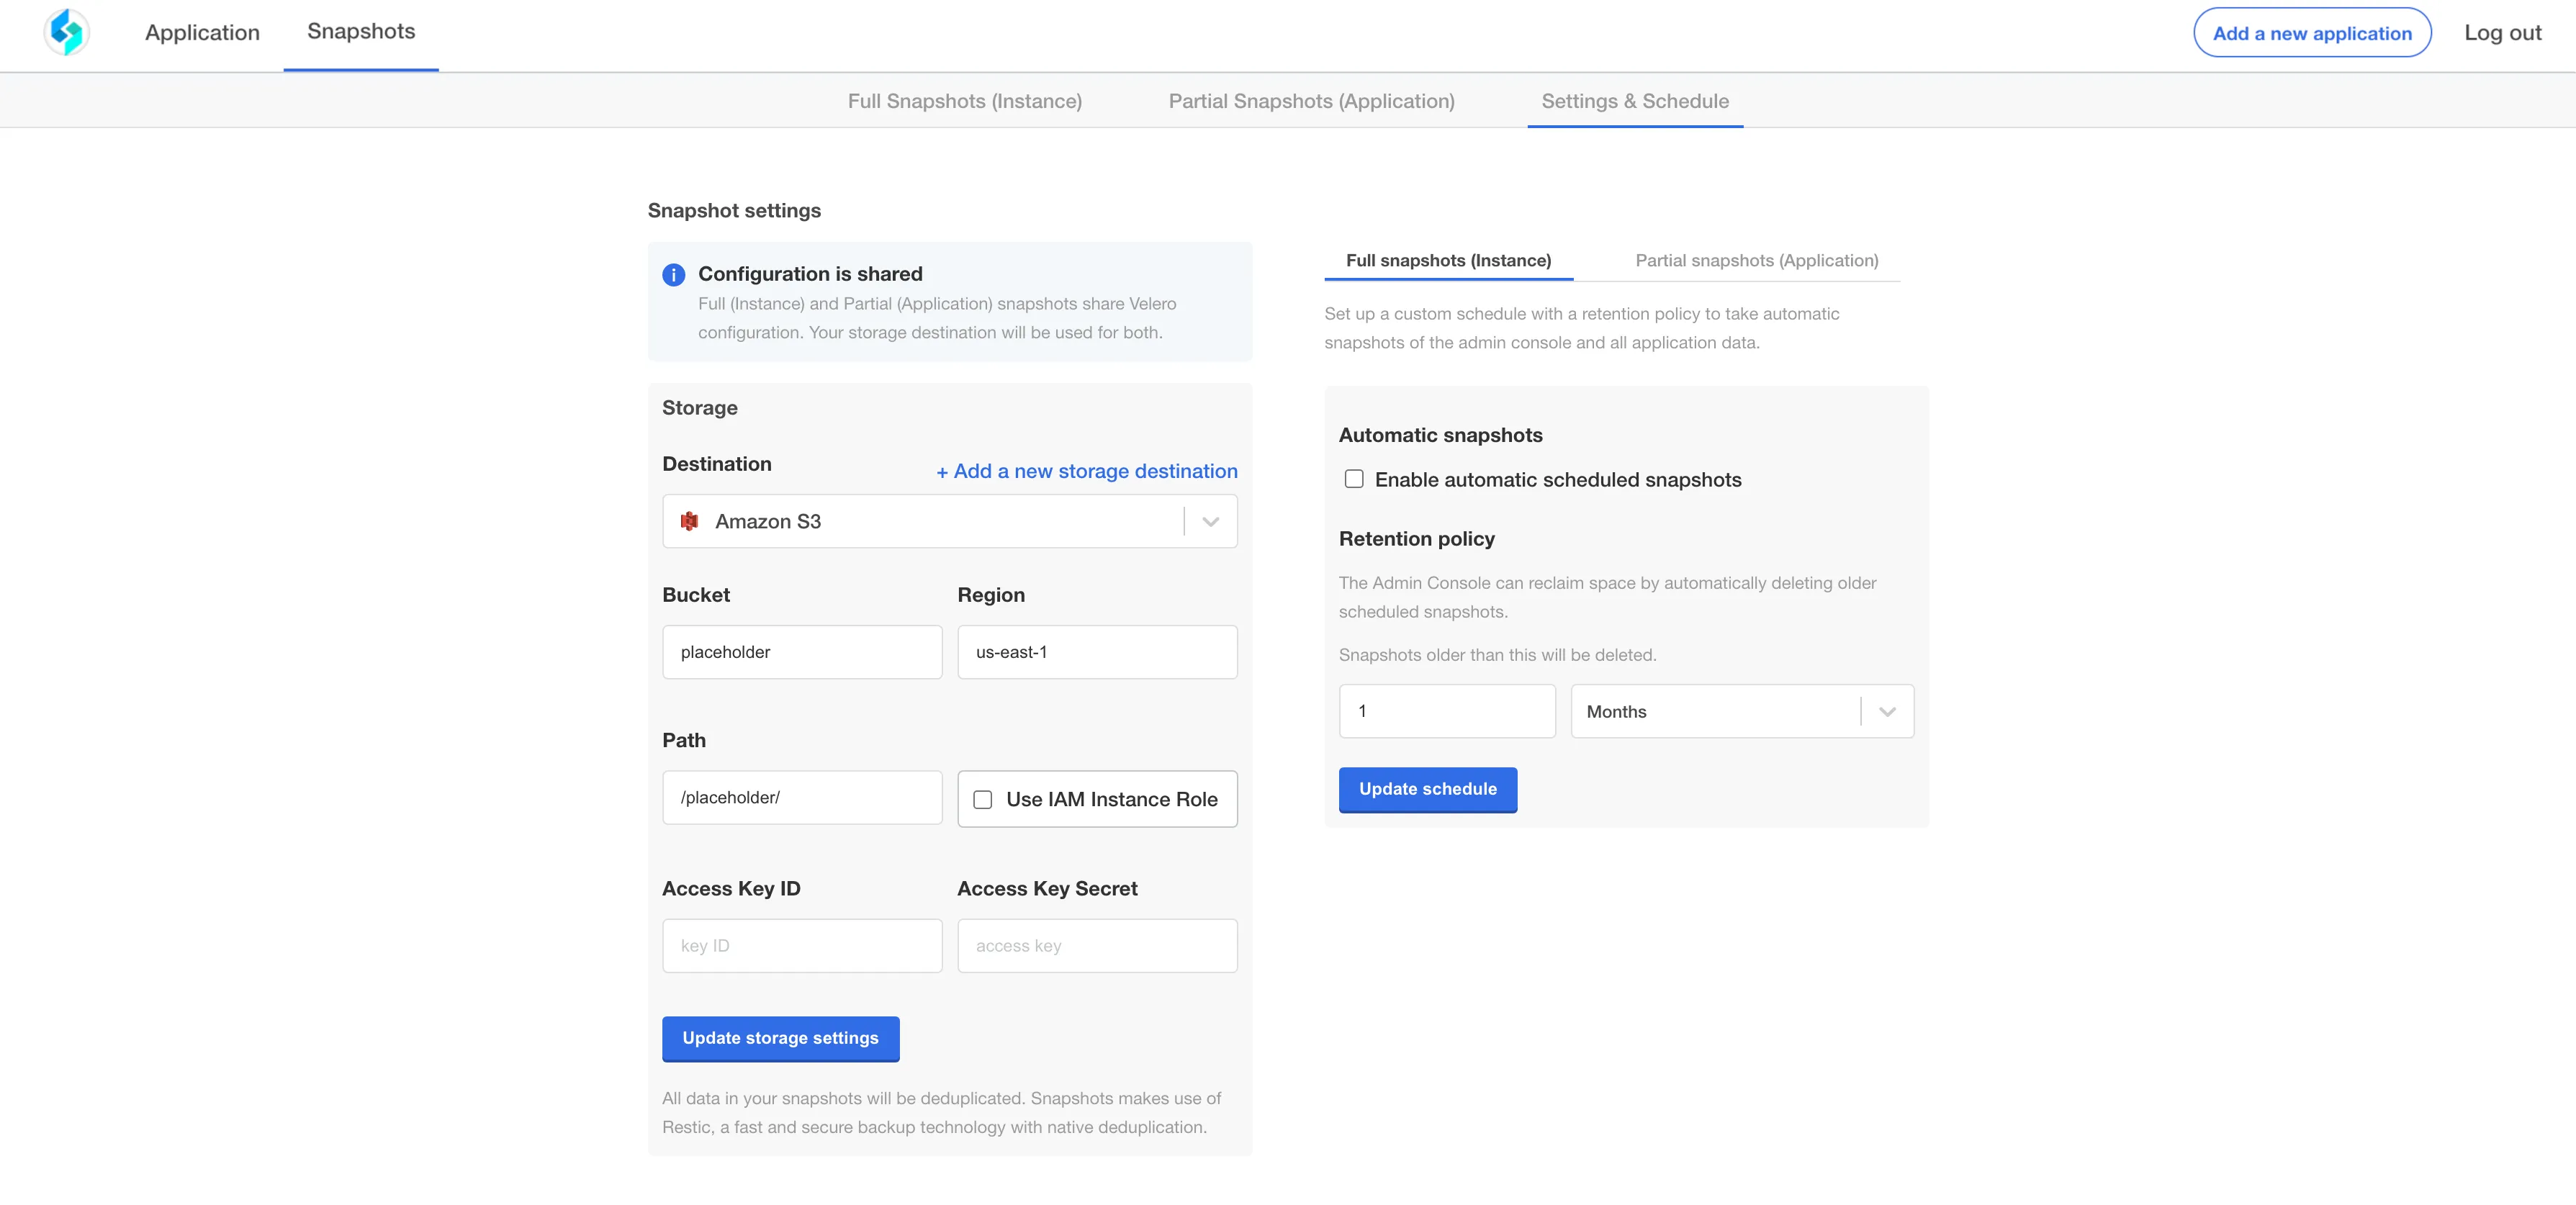
Task: Enable automatic scheduled snapshots checkbox
Action: [x=1354, y=479]
